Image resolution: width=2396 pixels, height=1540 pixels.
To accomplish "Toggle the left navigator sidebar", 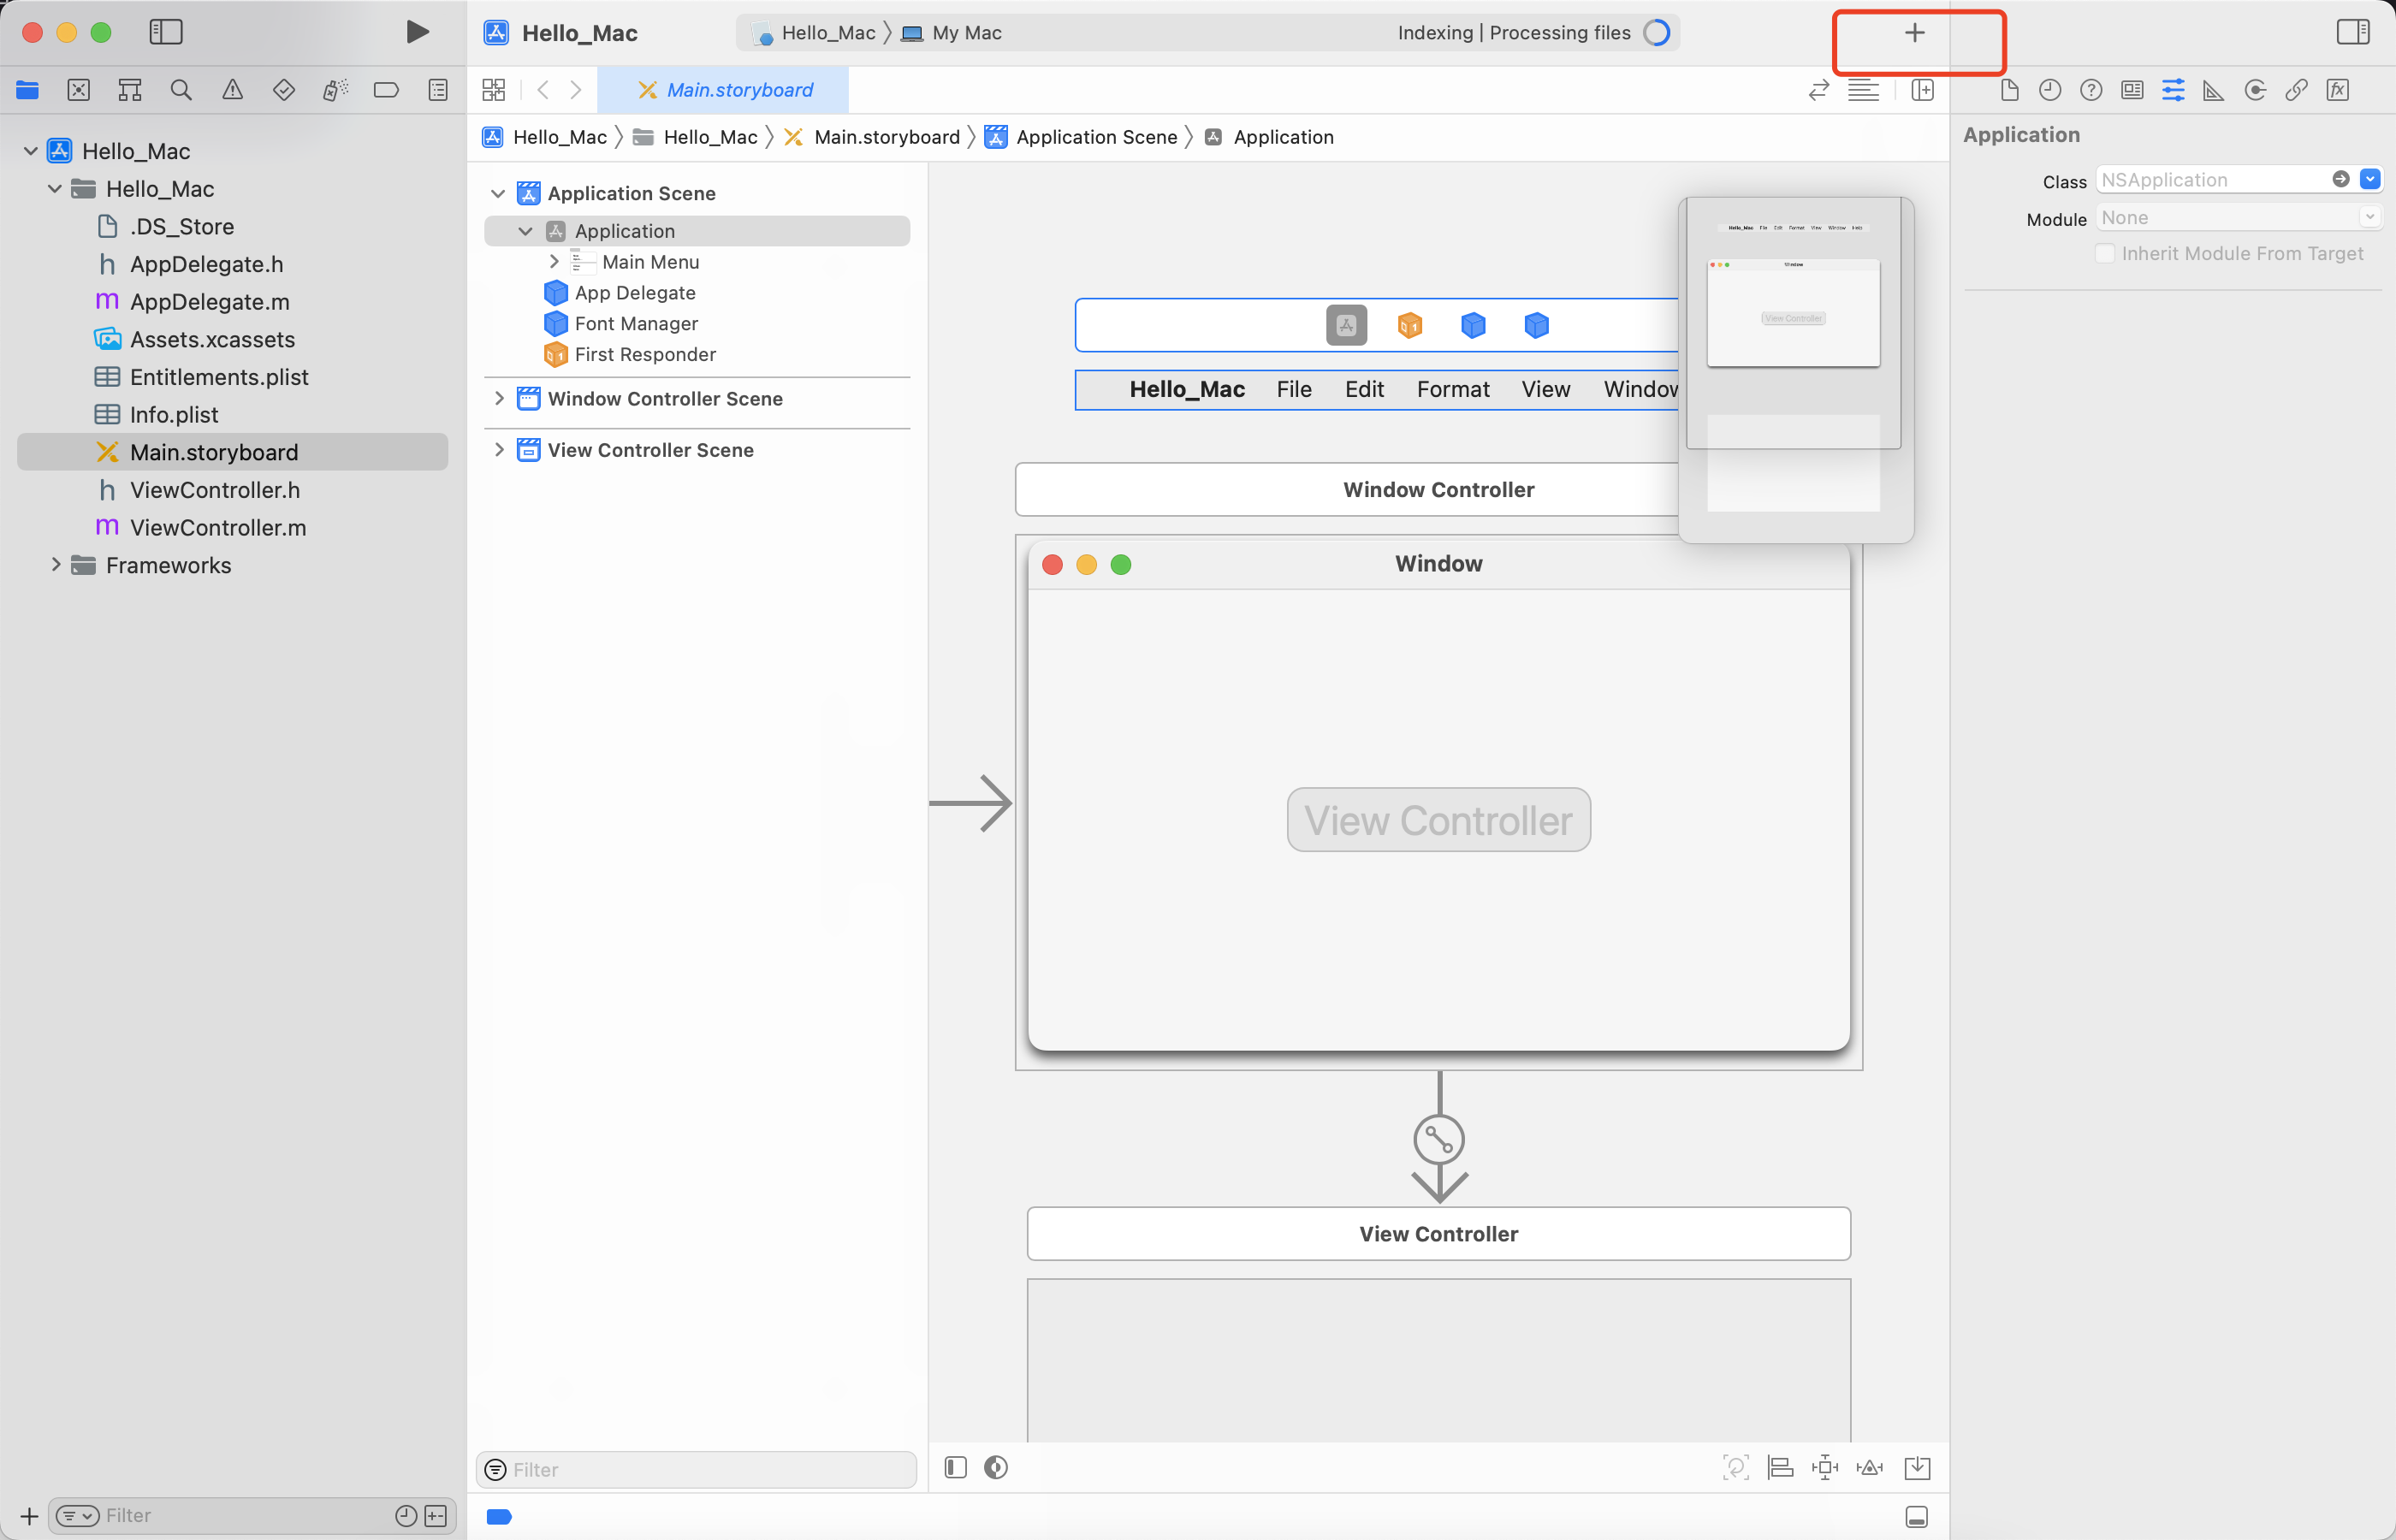I will coord(166,32).
